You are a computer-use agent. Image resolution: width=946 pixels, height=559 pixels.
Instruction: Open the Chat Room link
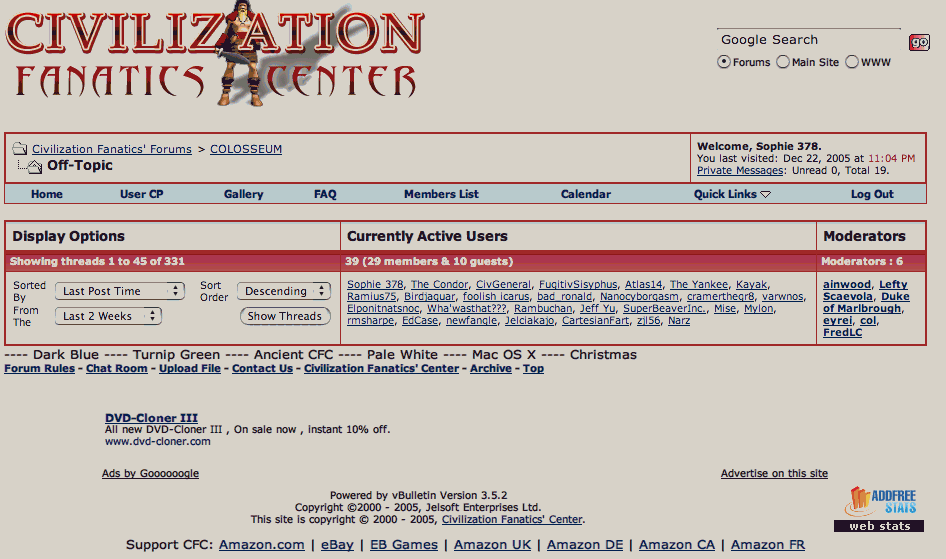[x=116, y=368]
